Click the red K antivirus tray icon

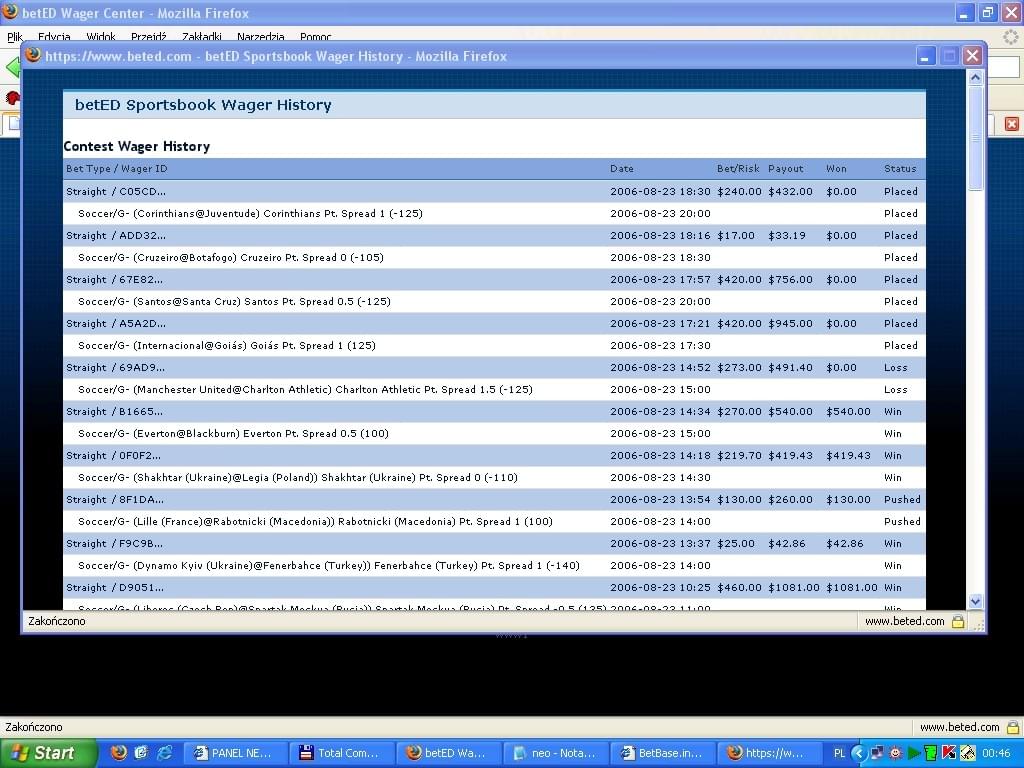coord(949,753)
